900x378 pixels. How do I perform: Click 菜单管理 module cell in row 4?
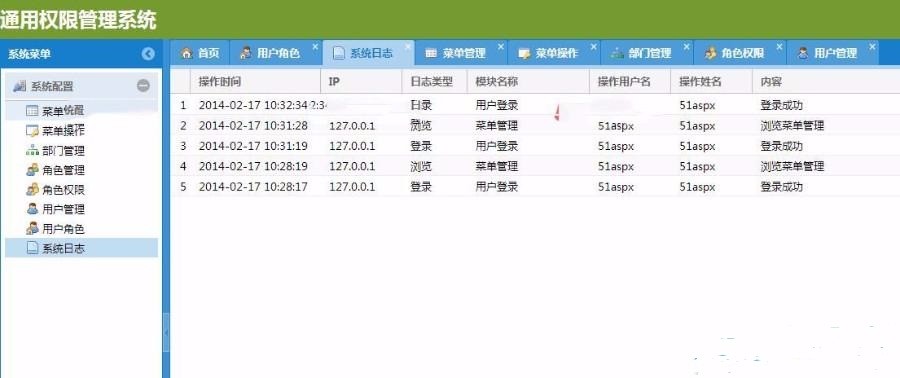click(496, 166)
